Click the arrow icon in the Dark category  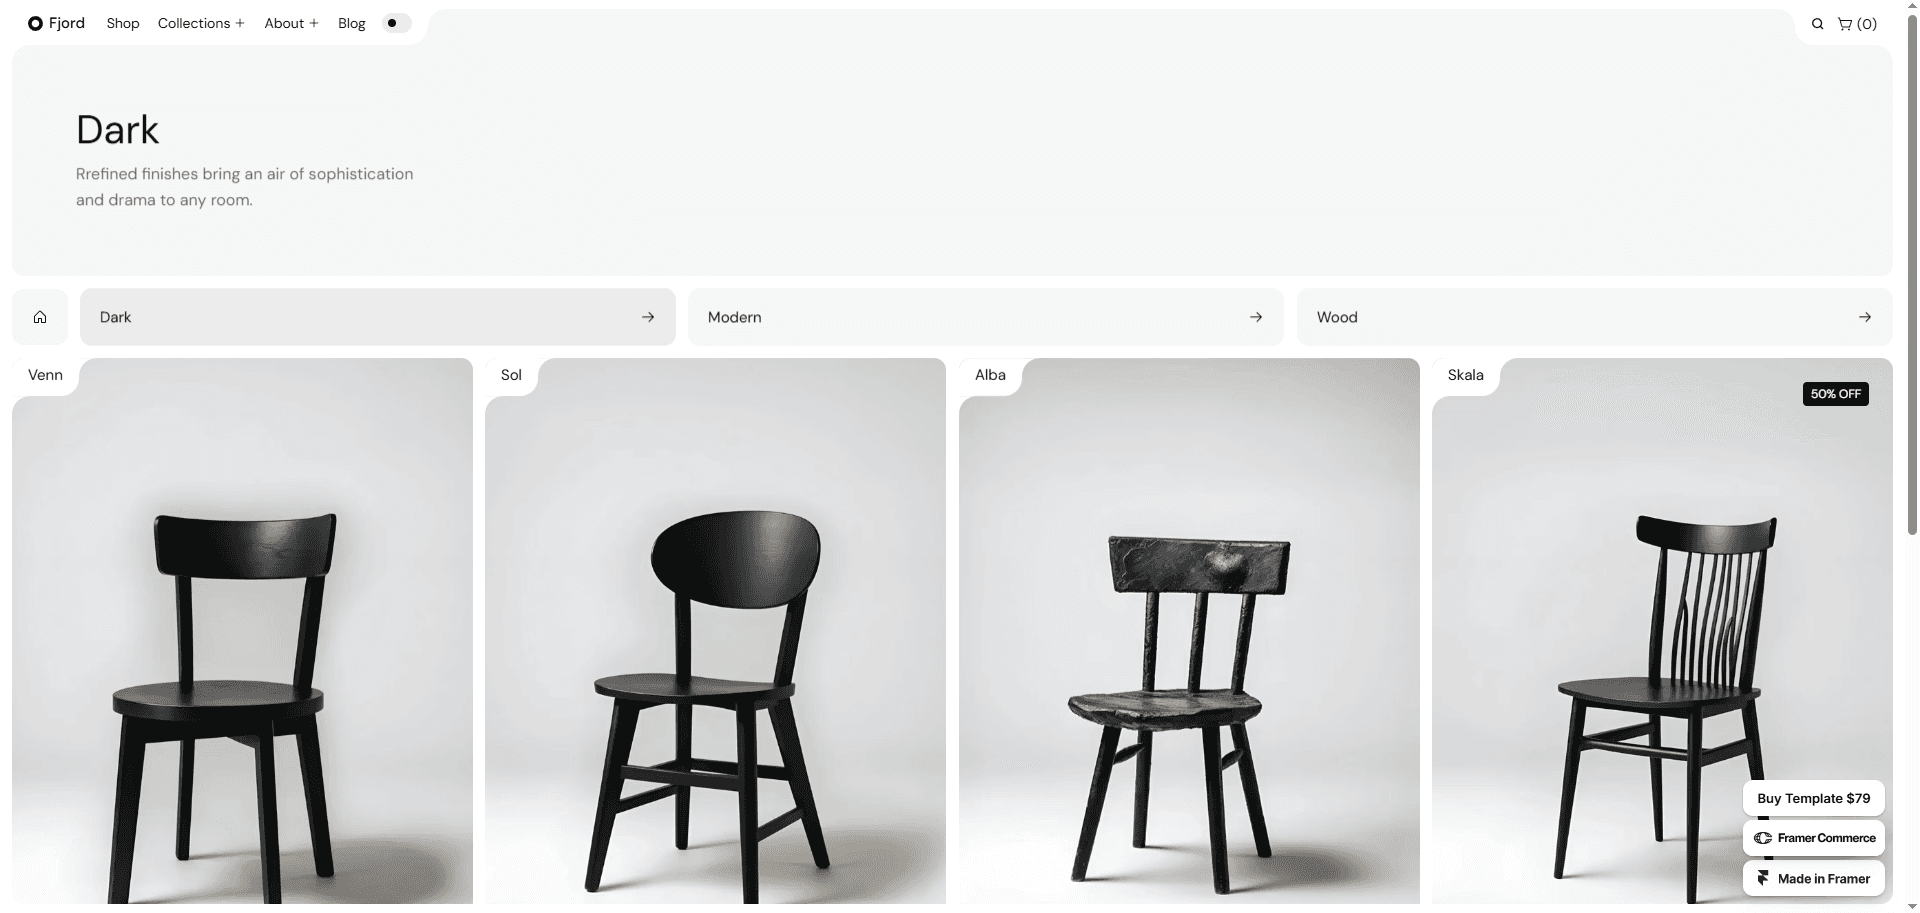pyautogui.click(x=648, y=317)
